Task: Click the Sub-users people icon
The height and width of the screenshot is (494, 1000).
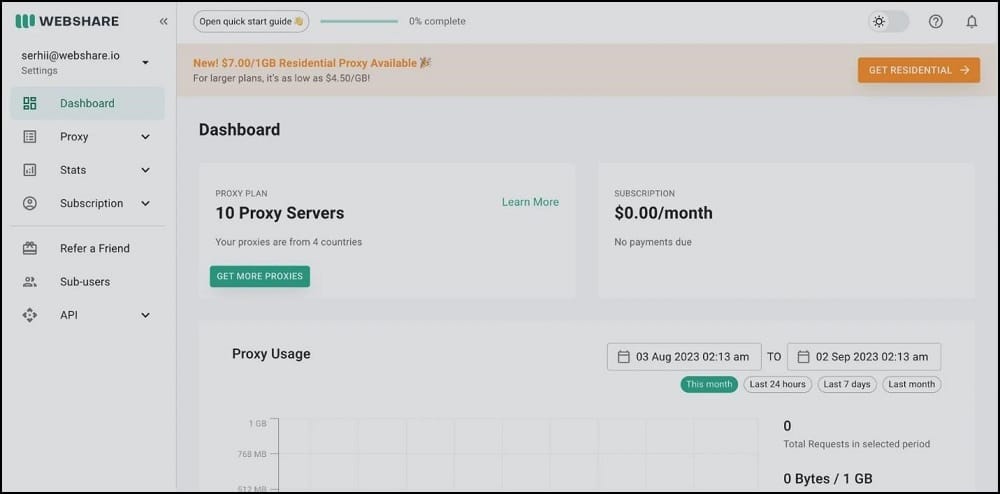Action: (x=30, y=282)
